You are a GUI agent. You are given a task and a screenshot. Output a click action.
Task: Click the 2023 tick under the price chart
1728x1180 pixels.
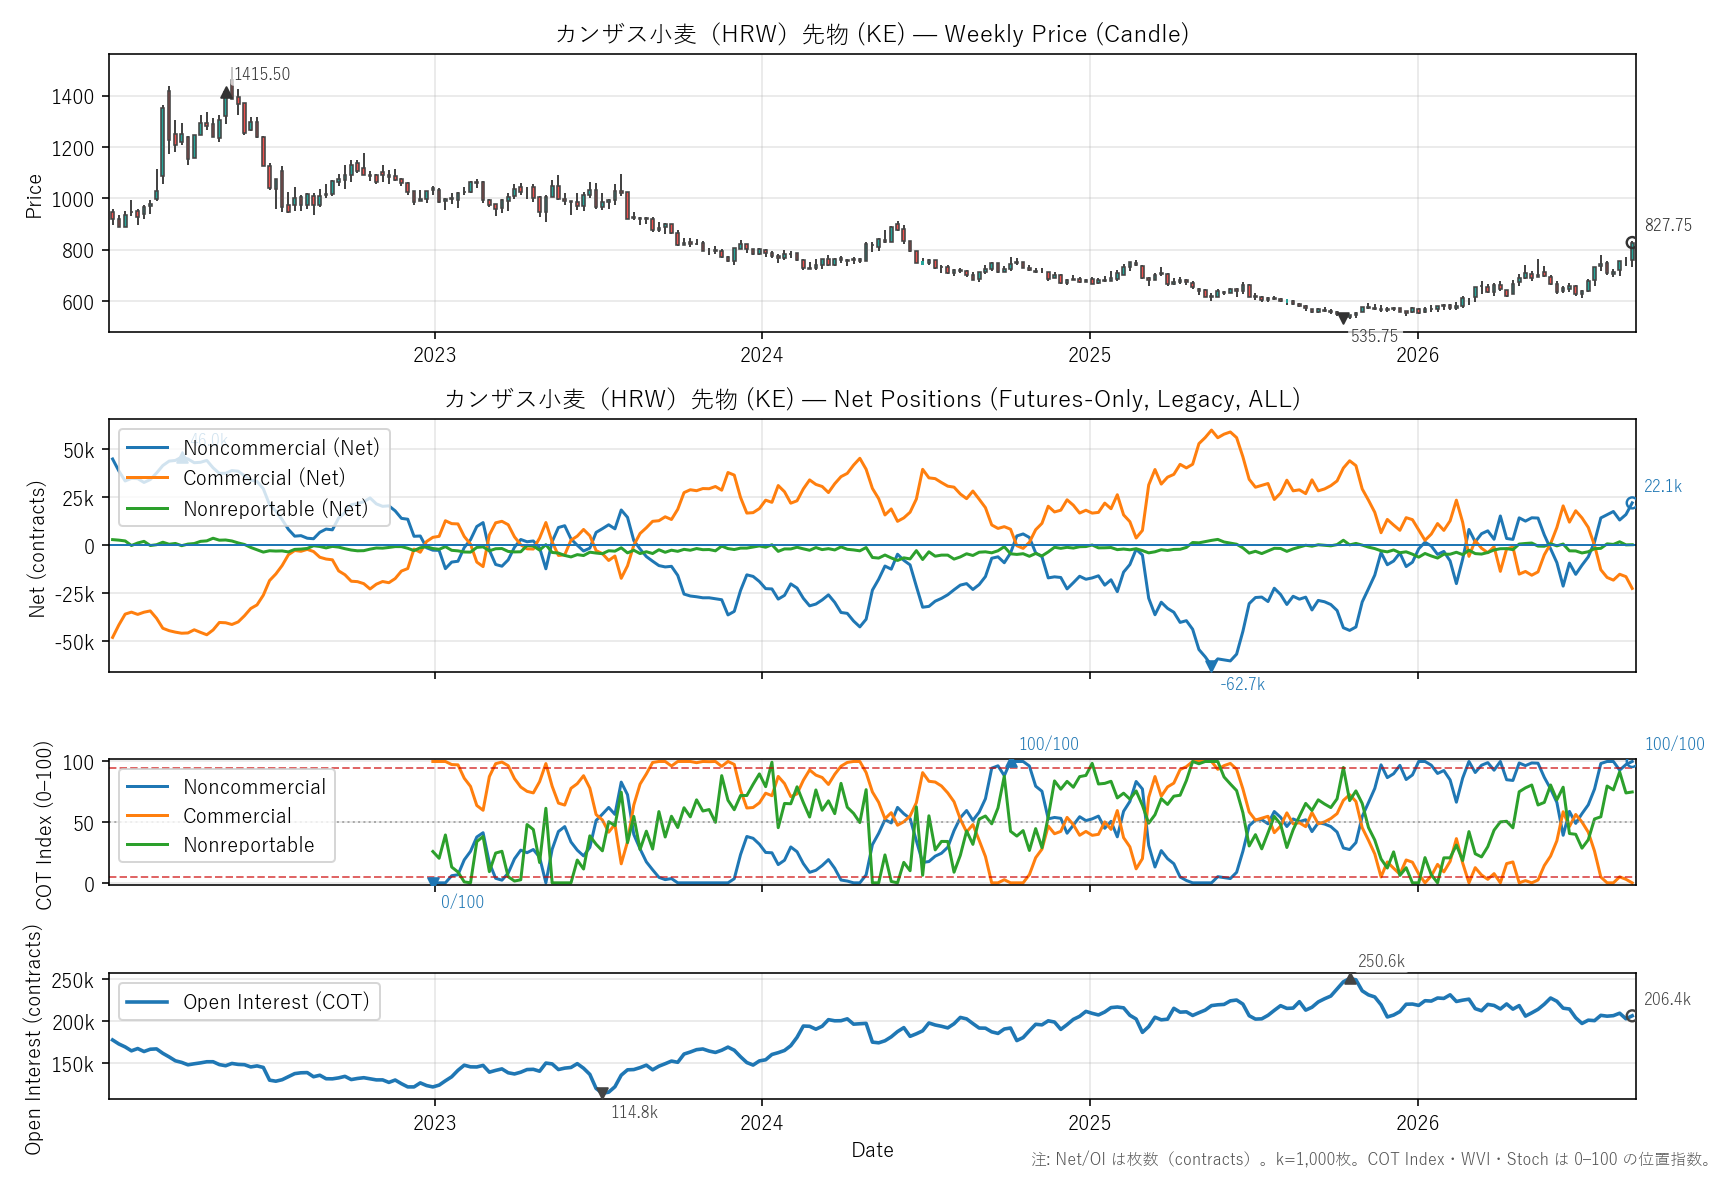click(434, 355)
